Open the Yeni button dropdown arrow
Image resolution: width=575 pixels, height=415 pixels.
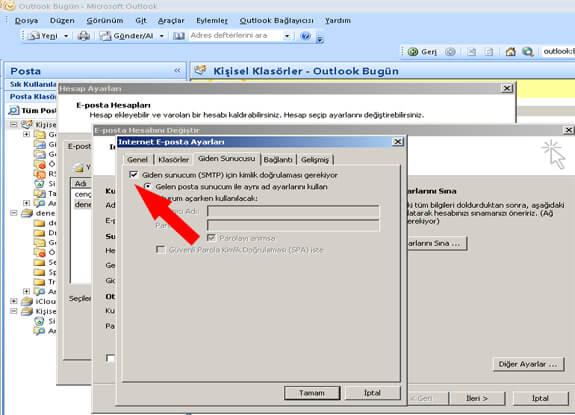[x=66, y=36]
